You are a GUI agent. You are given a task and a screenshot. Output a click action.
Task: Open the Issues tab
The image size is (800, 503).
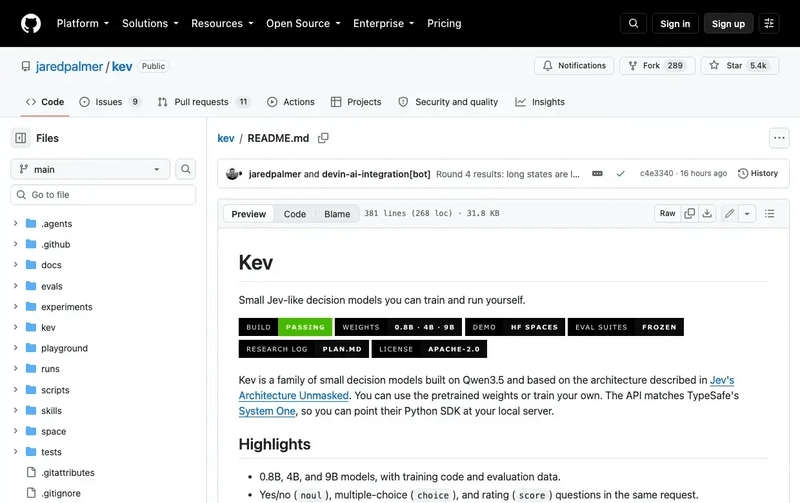click(x=110, y=102)
